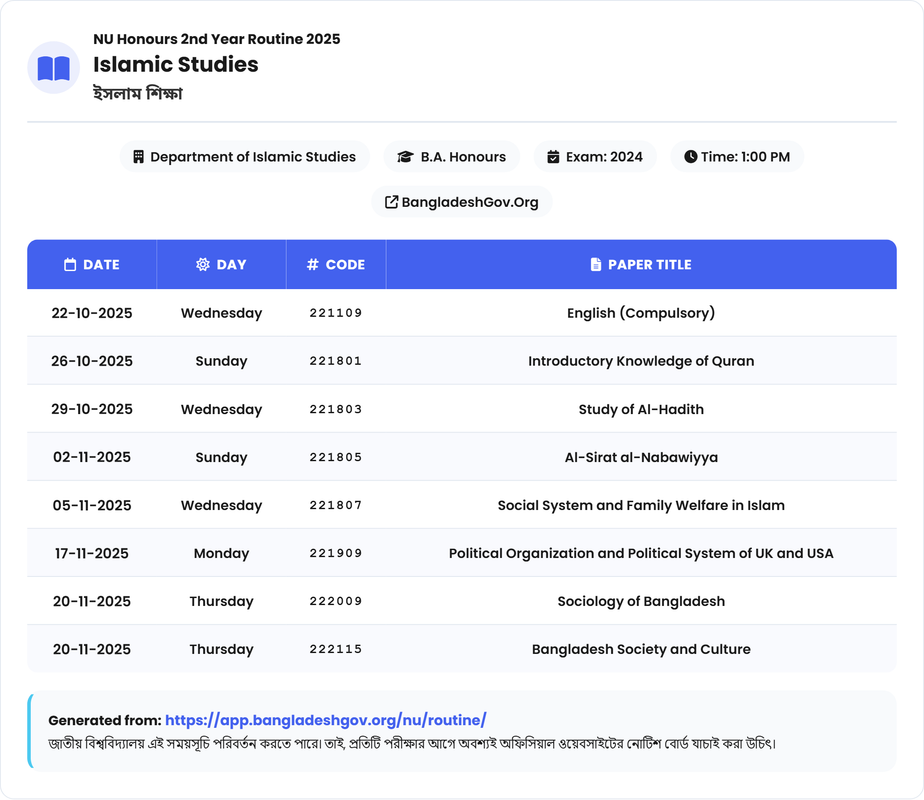Select paper code 221803

336,409
